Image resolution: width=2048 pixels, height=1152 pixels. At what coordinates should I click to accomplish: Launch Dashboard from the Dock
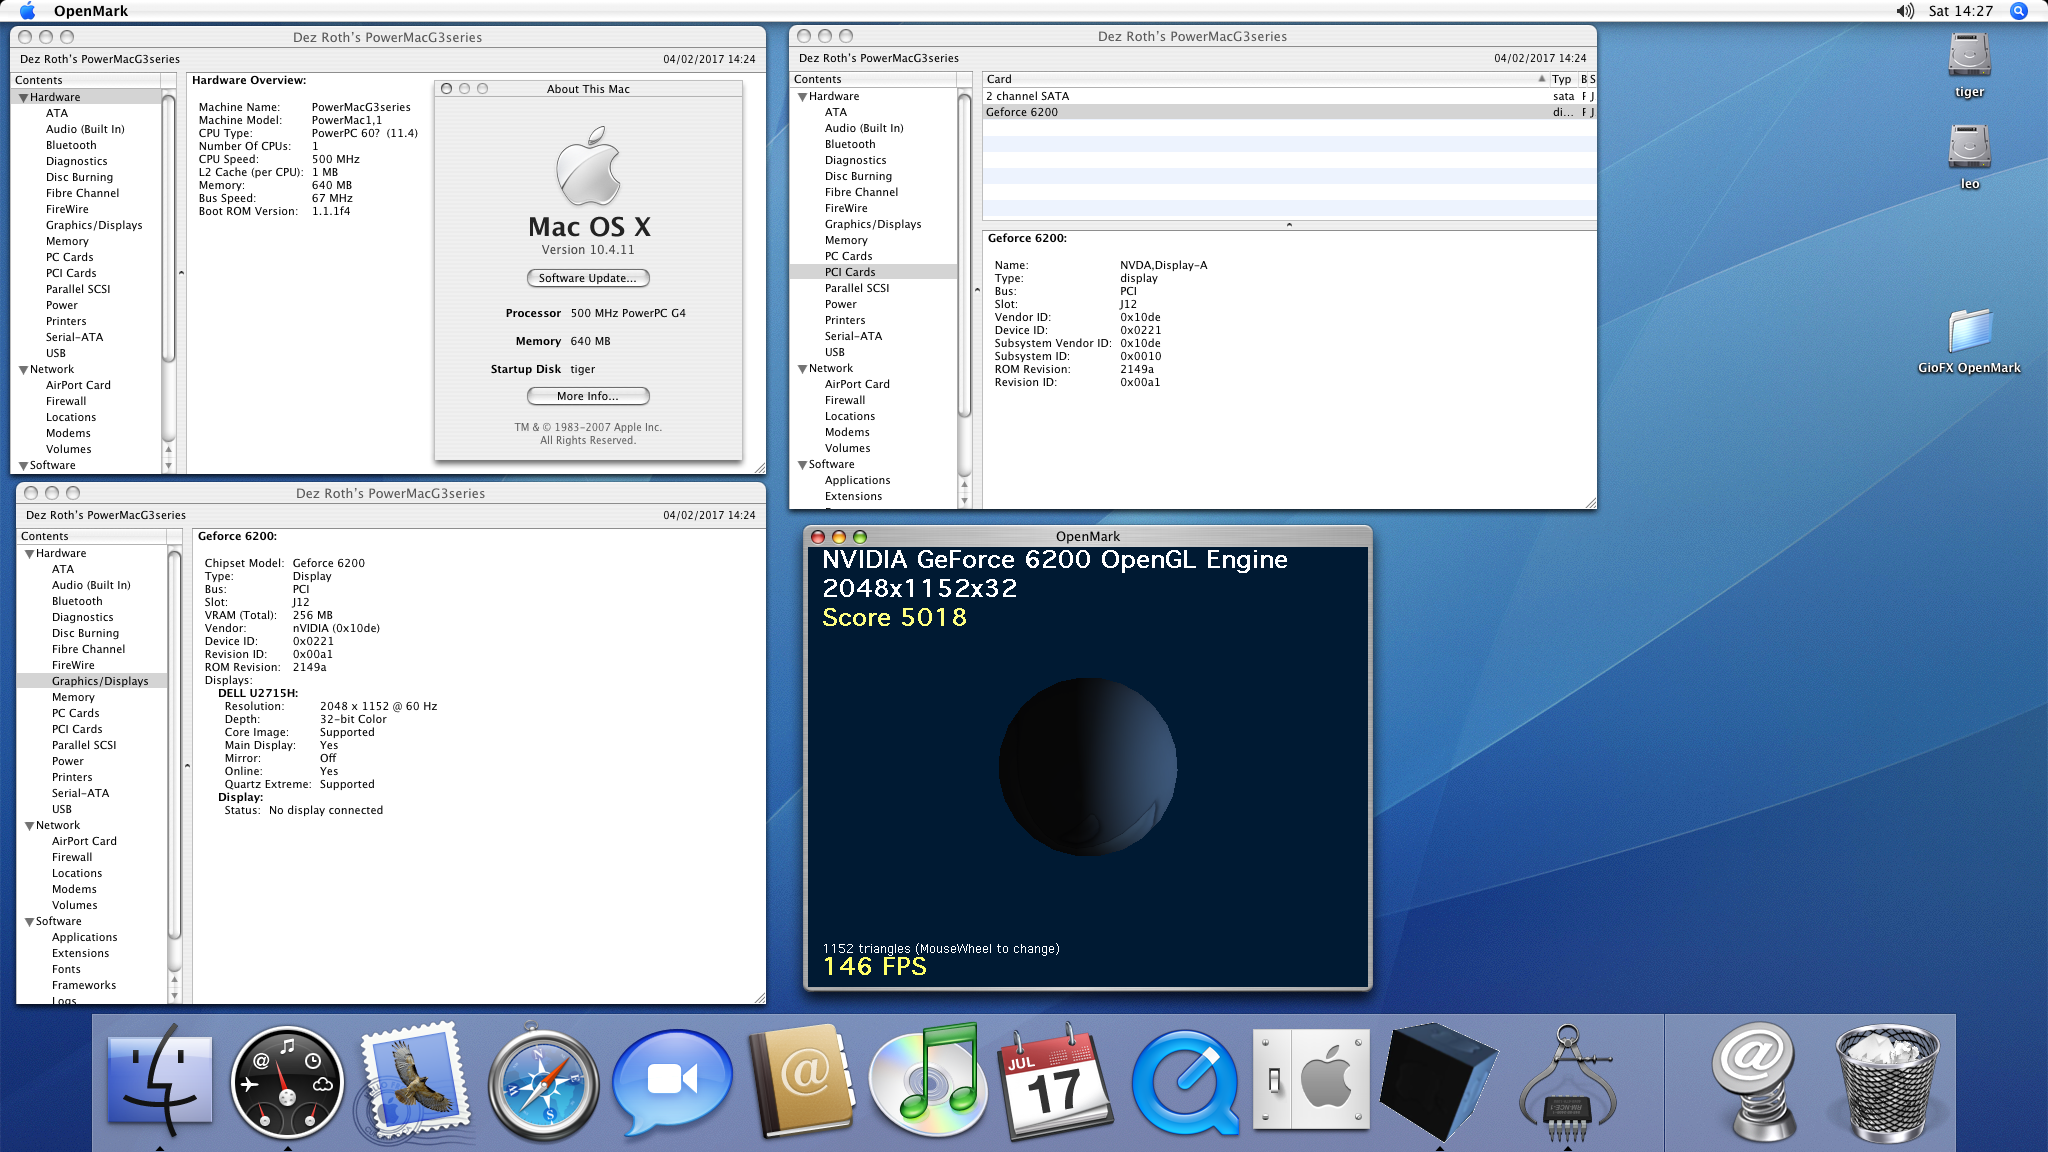[x=287, y=1082]
